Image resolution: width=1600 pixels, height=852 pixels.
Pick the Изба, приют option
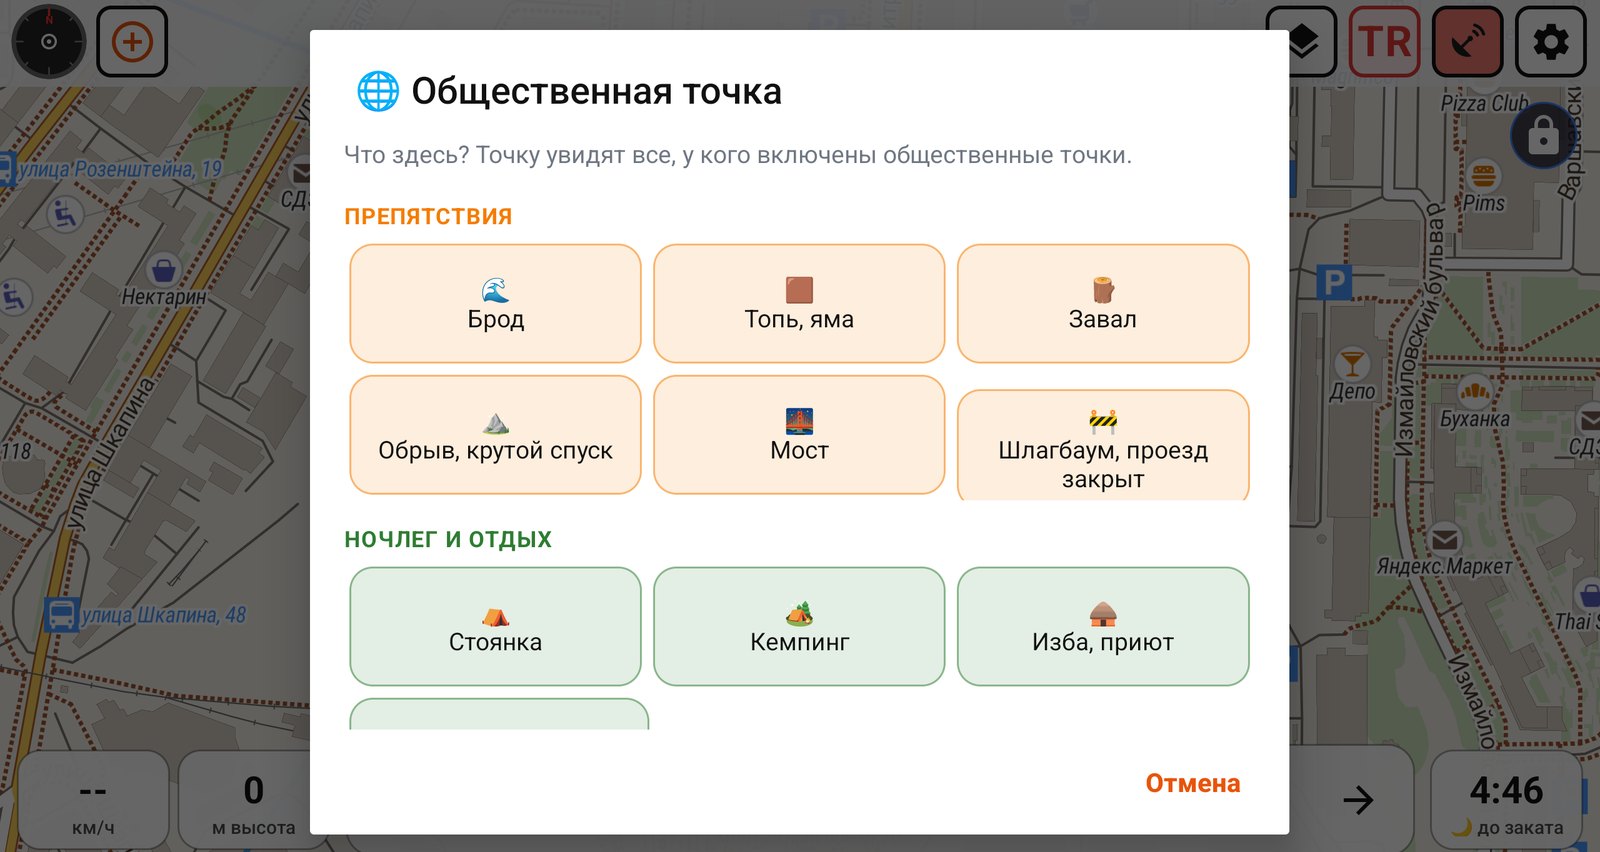point(1103,627)
